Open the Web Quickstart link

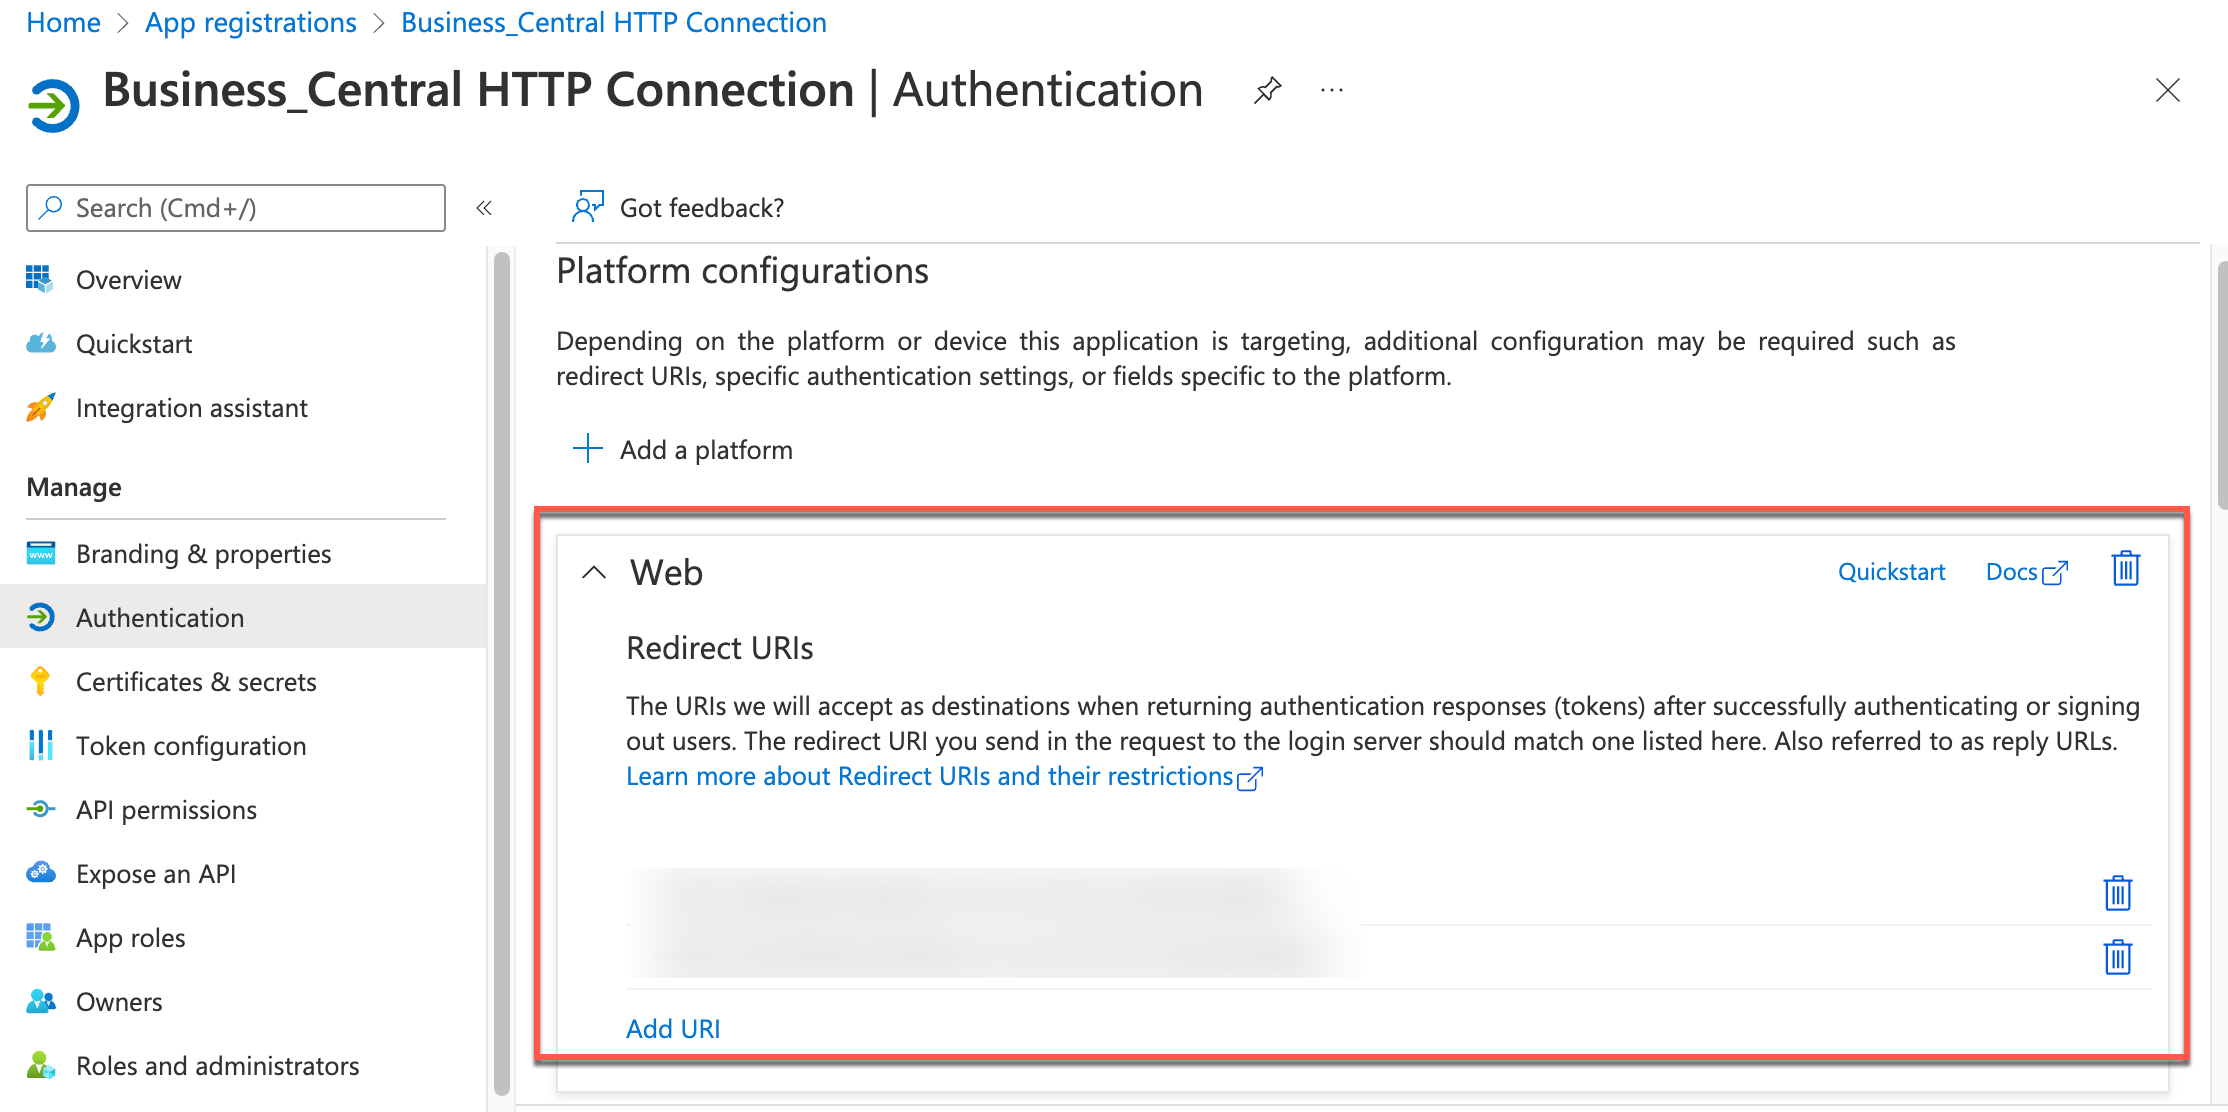1891,572
